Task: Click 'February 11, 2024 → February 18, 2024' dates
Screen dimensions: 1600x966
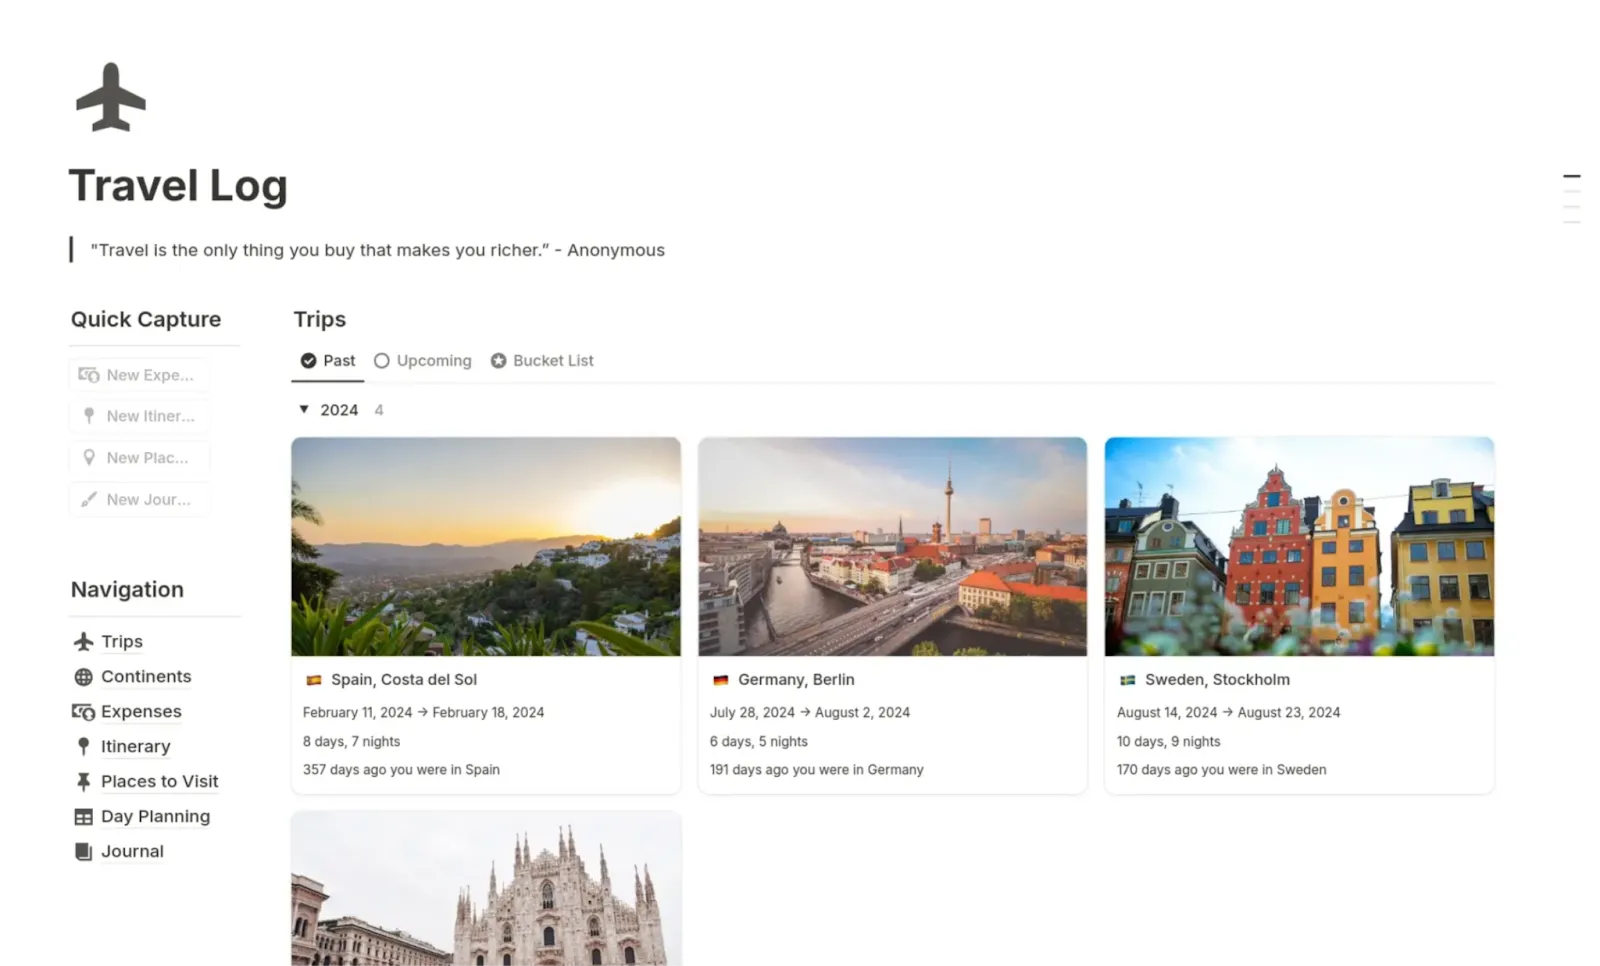Action: [424, 713]
